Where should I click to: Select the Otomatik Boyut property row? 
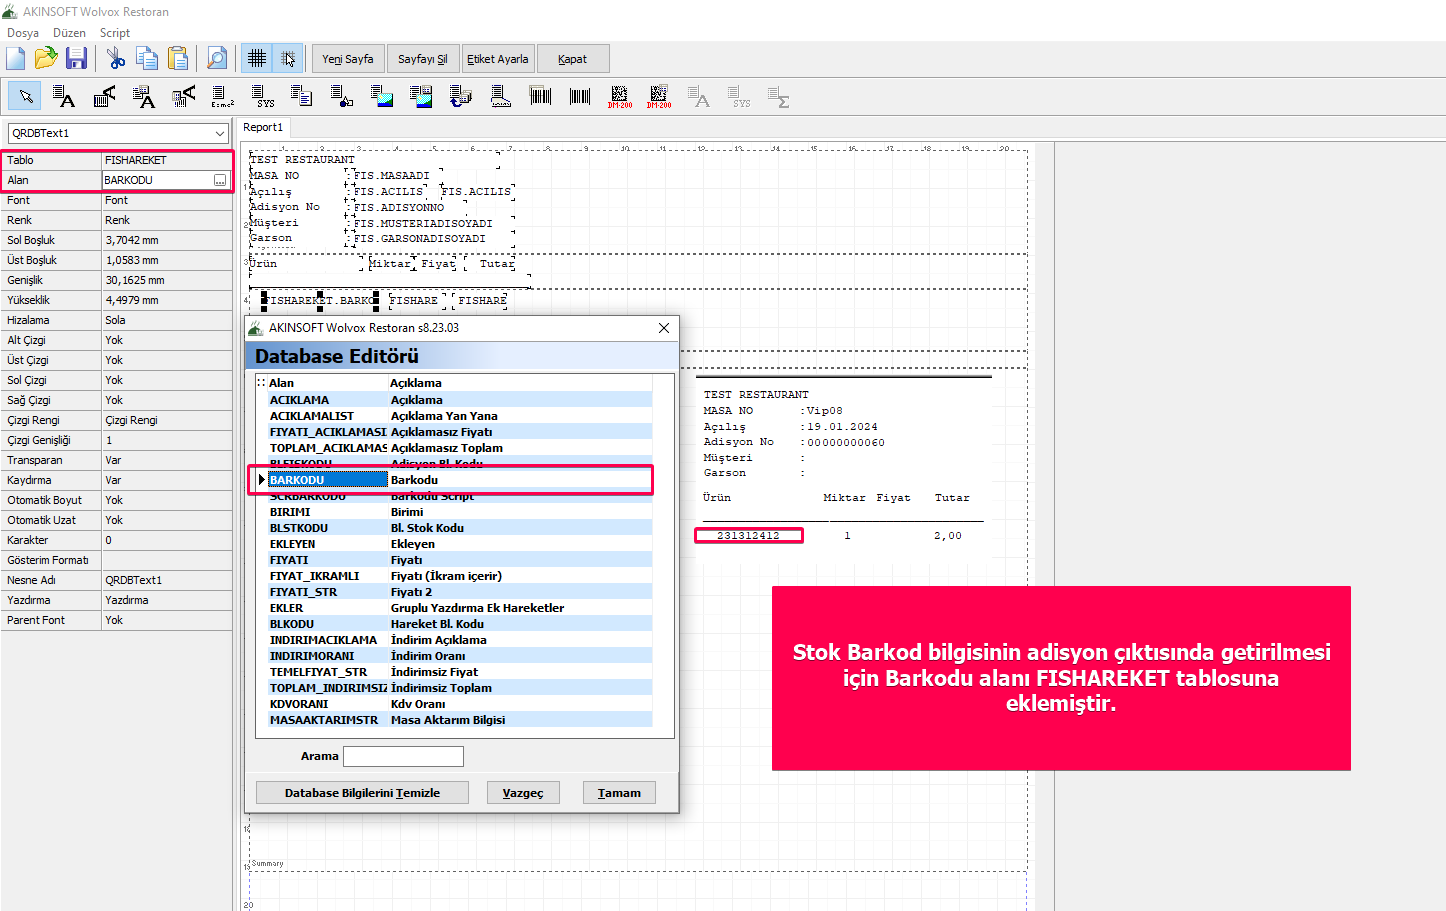116,500
